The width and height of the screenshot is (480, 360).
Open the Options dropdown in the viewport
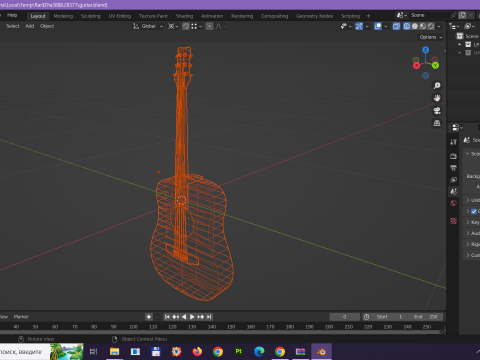[x=430, y=37]
